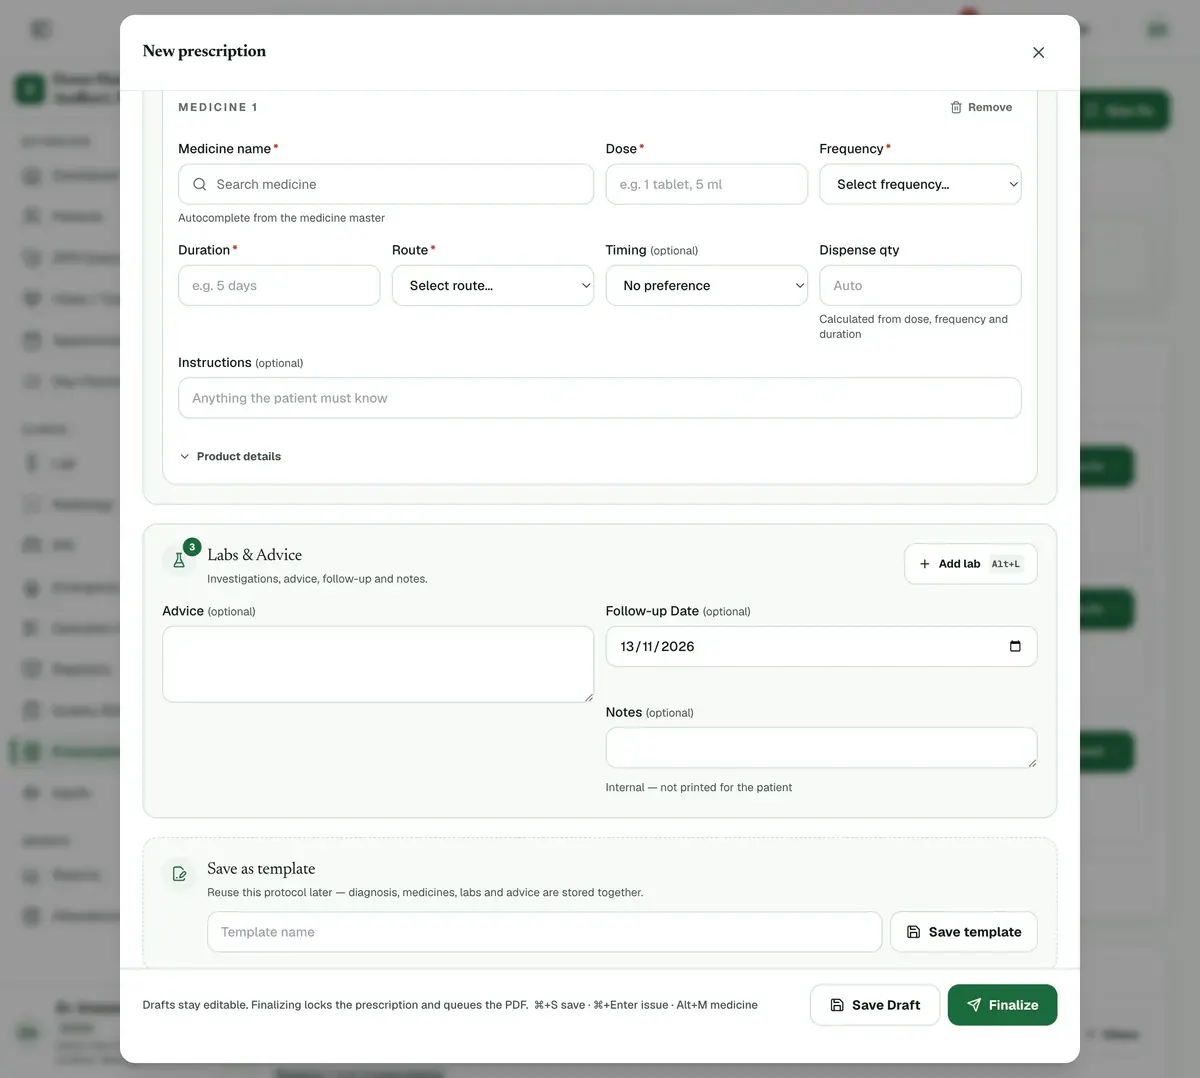Open the Select frequency dropdown

click(920, 184)
